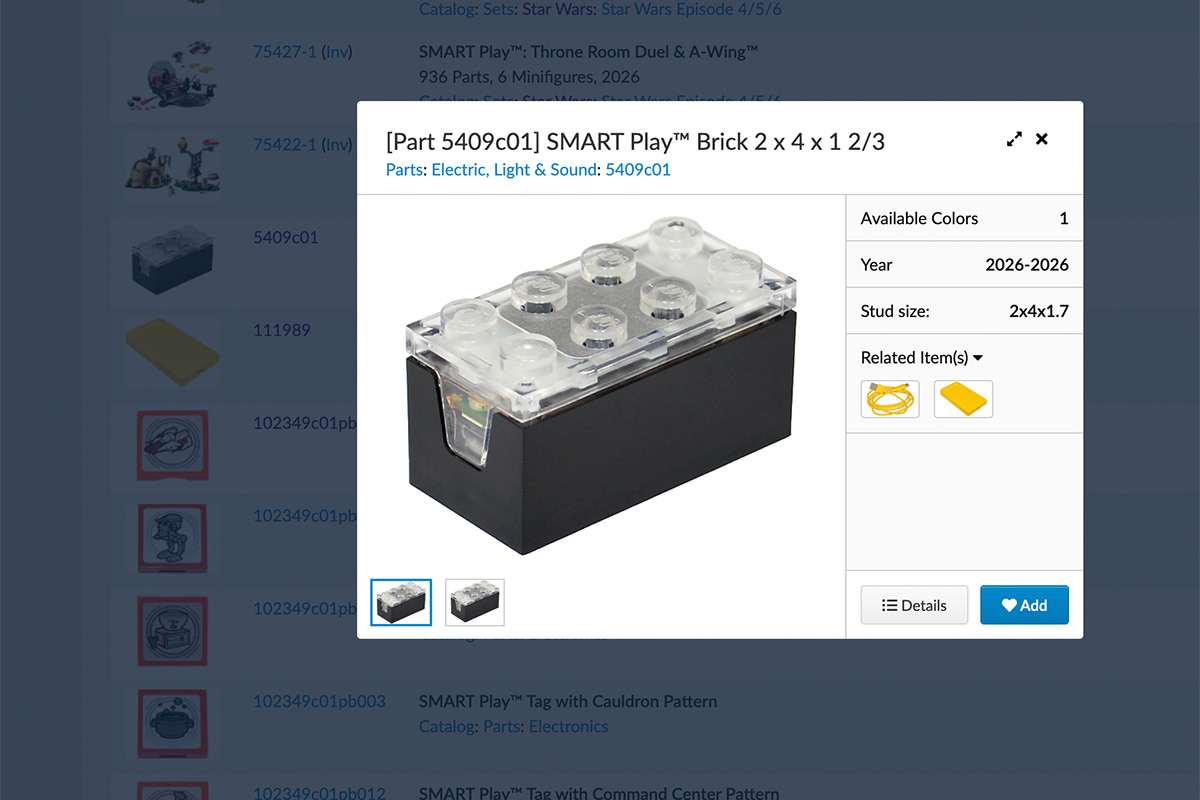Open Electric, Light & Sound category link
Screen dimensions: 1200x800
(x=514, y=170)
